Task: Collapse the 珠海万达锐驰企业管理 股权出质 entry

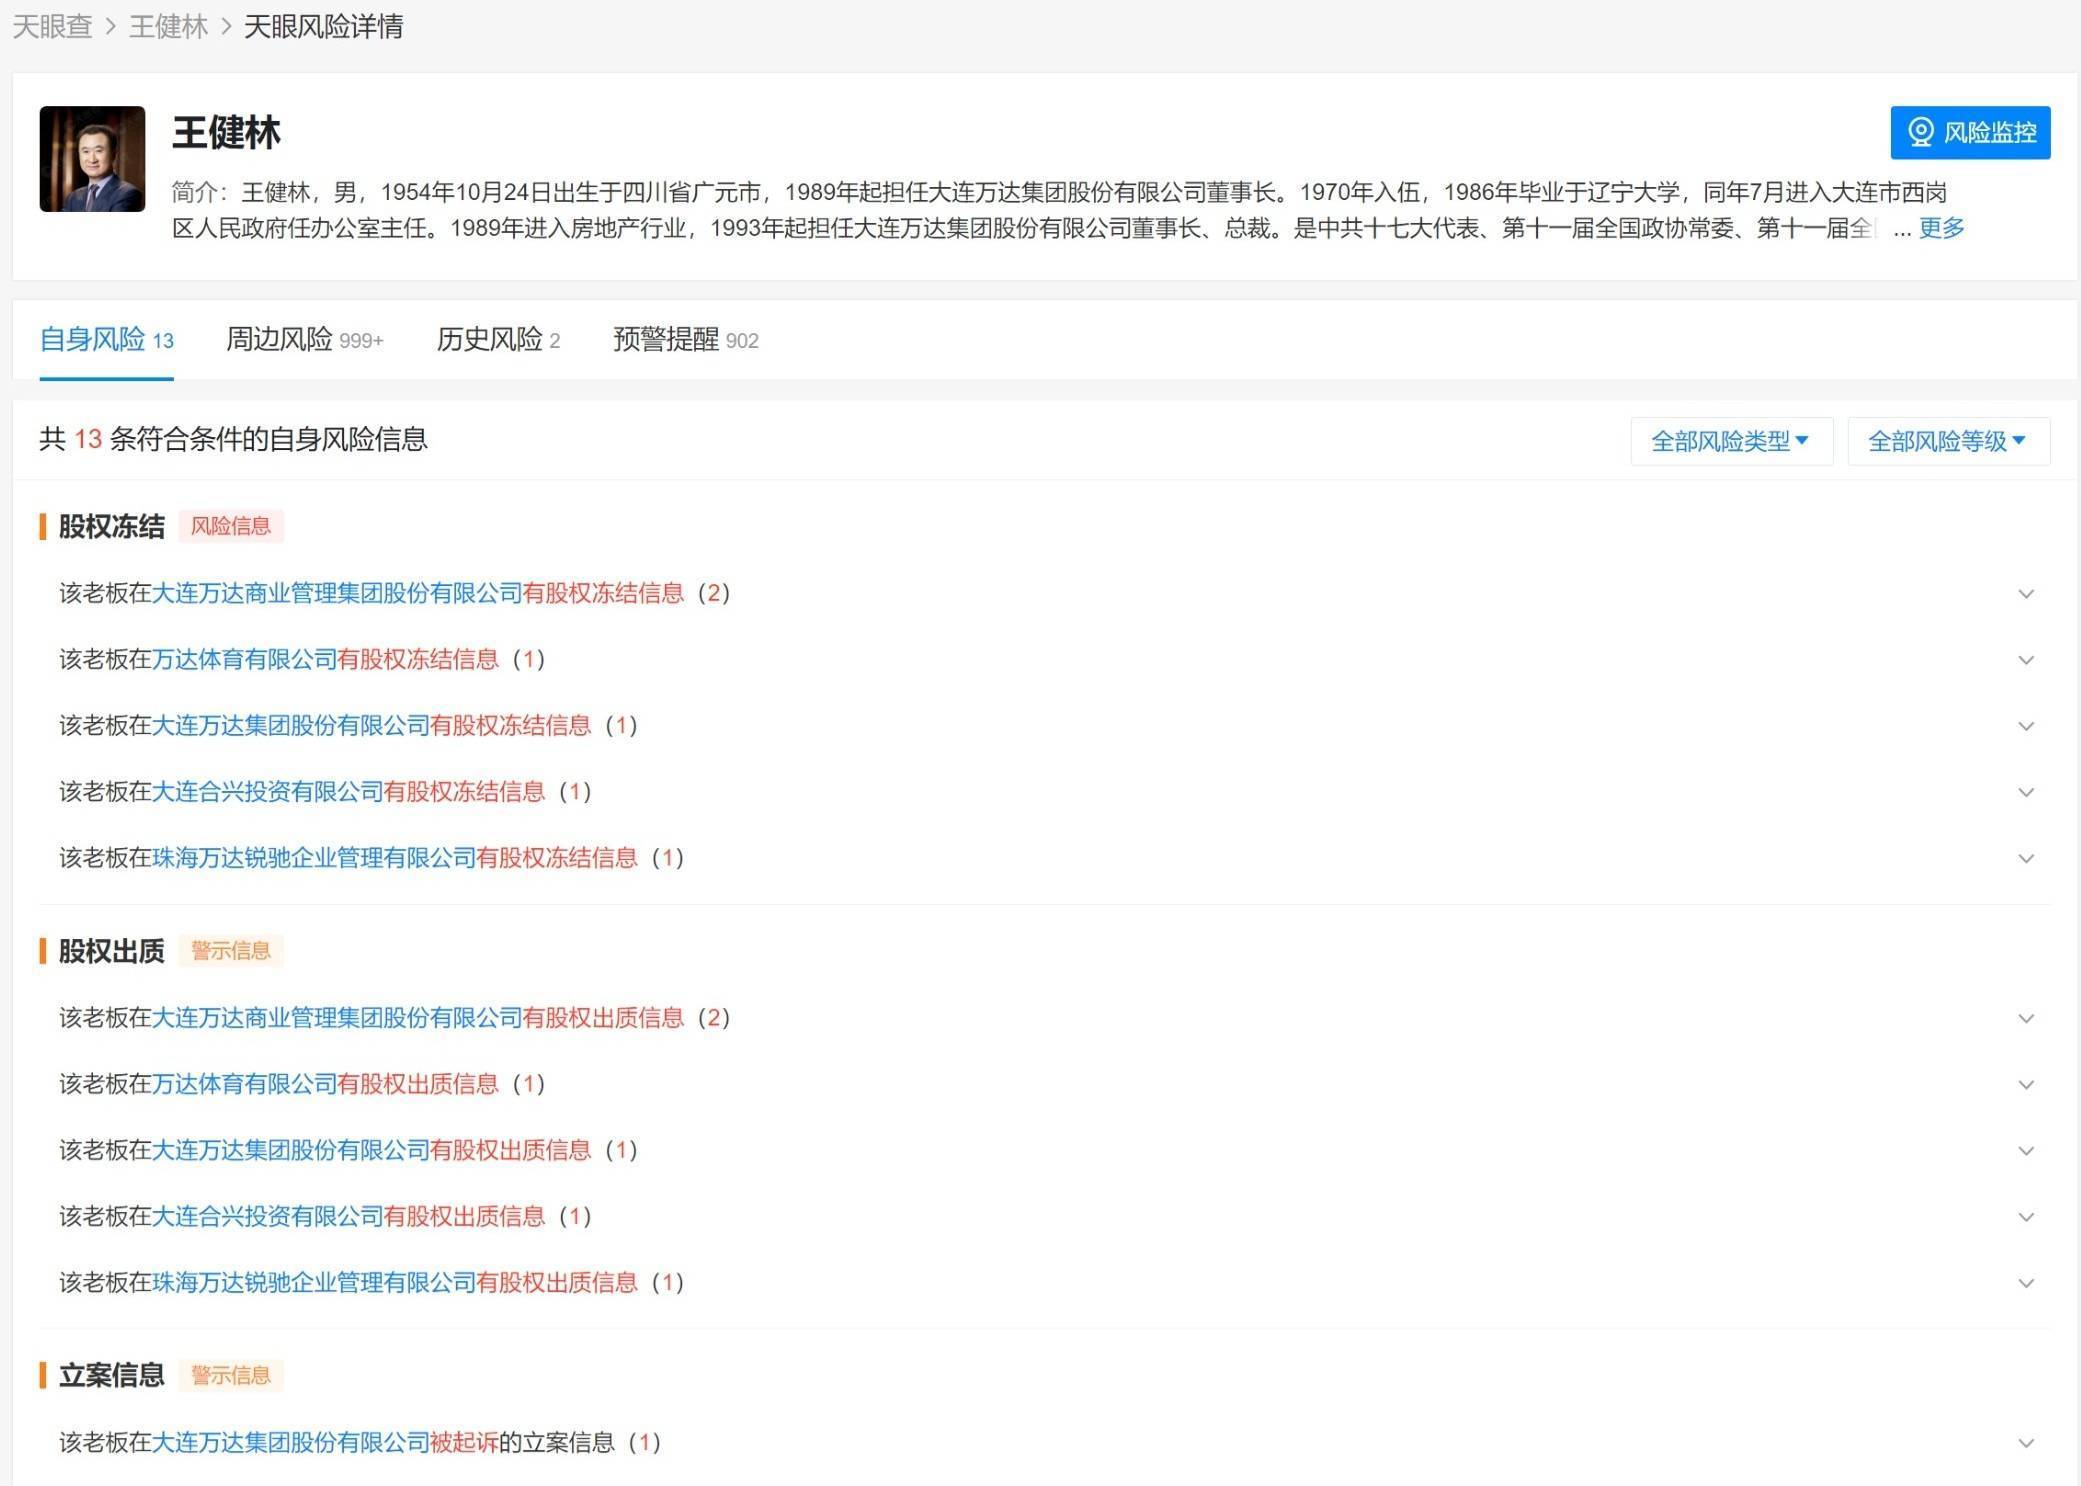Action: [x=2028, y=1283]
